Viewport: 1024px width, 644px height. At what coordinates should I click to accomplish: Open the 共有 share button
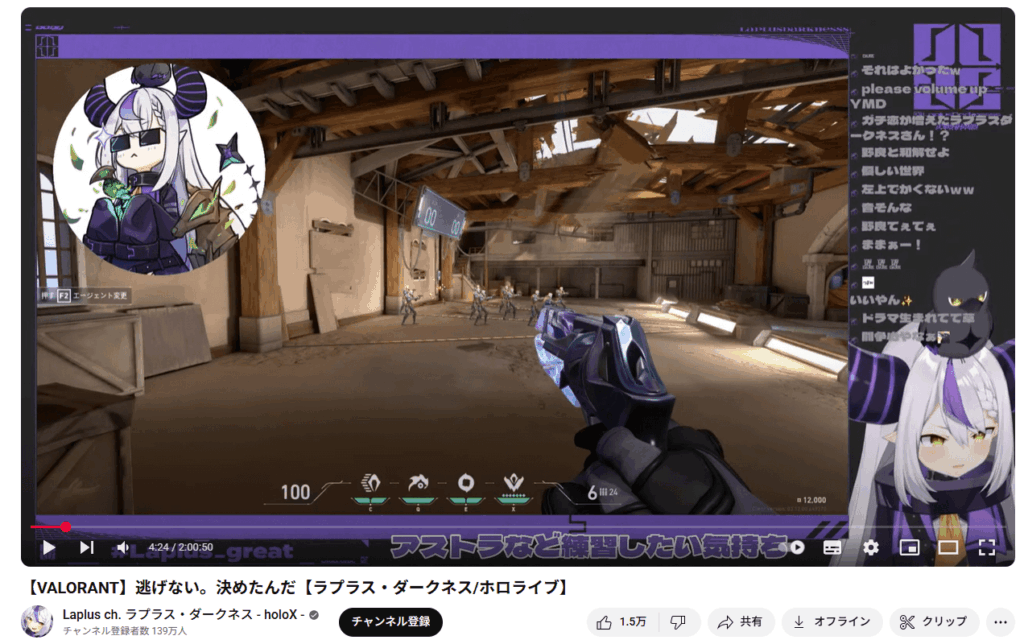[741, 622]
